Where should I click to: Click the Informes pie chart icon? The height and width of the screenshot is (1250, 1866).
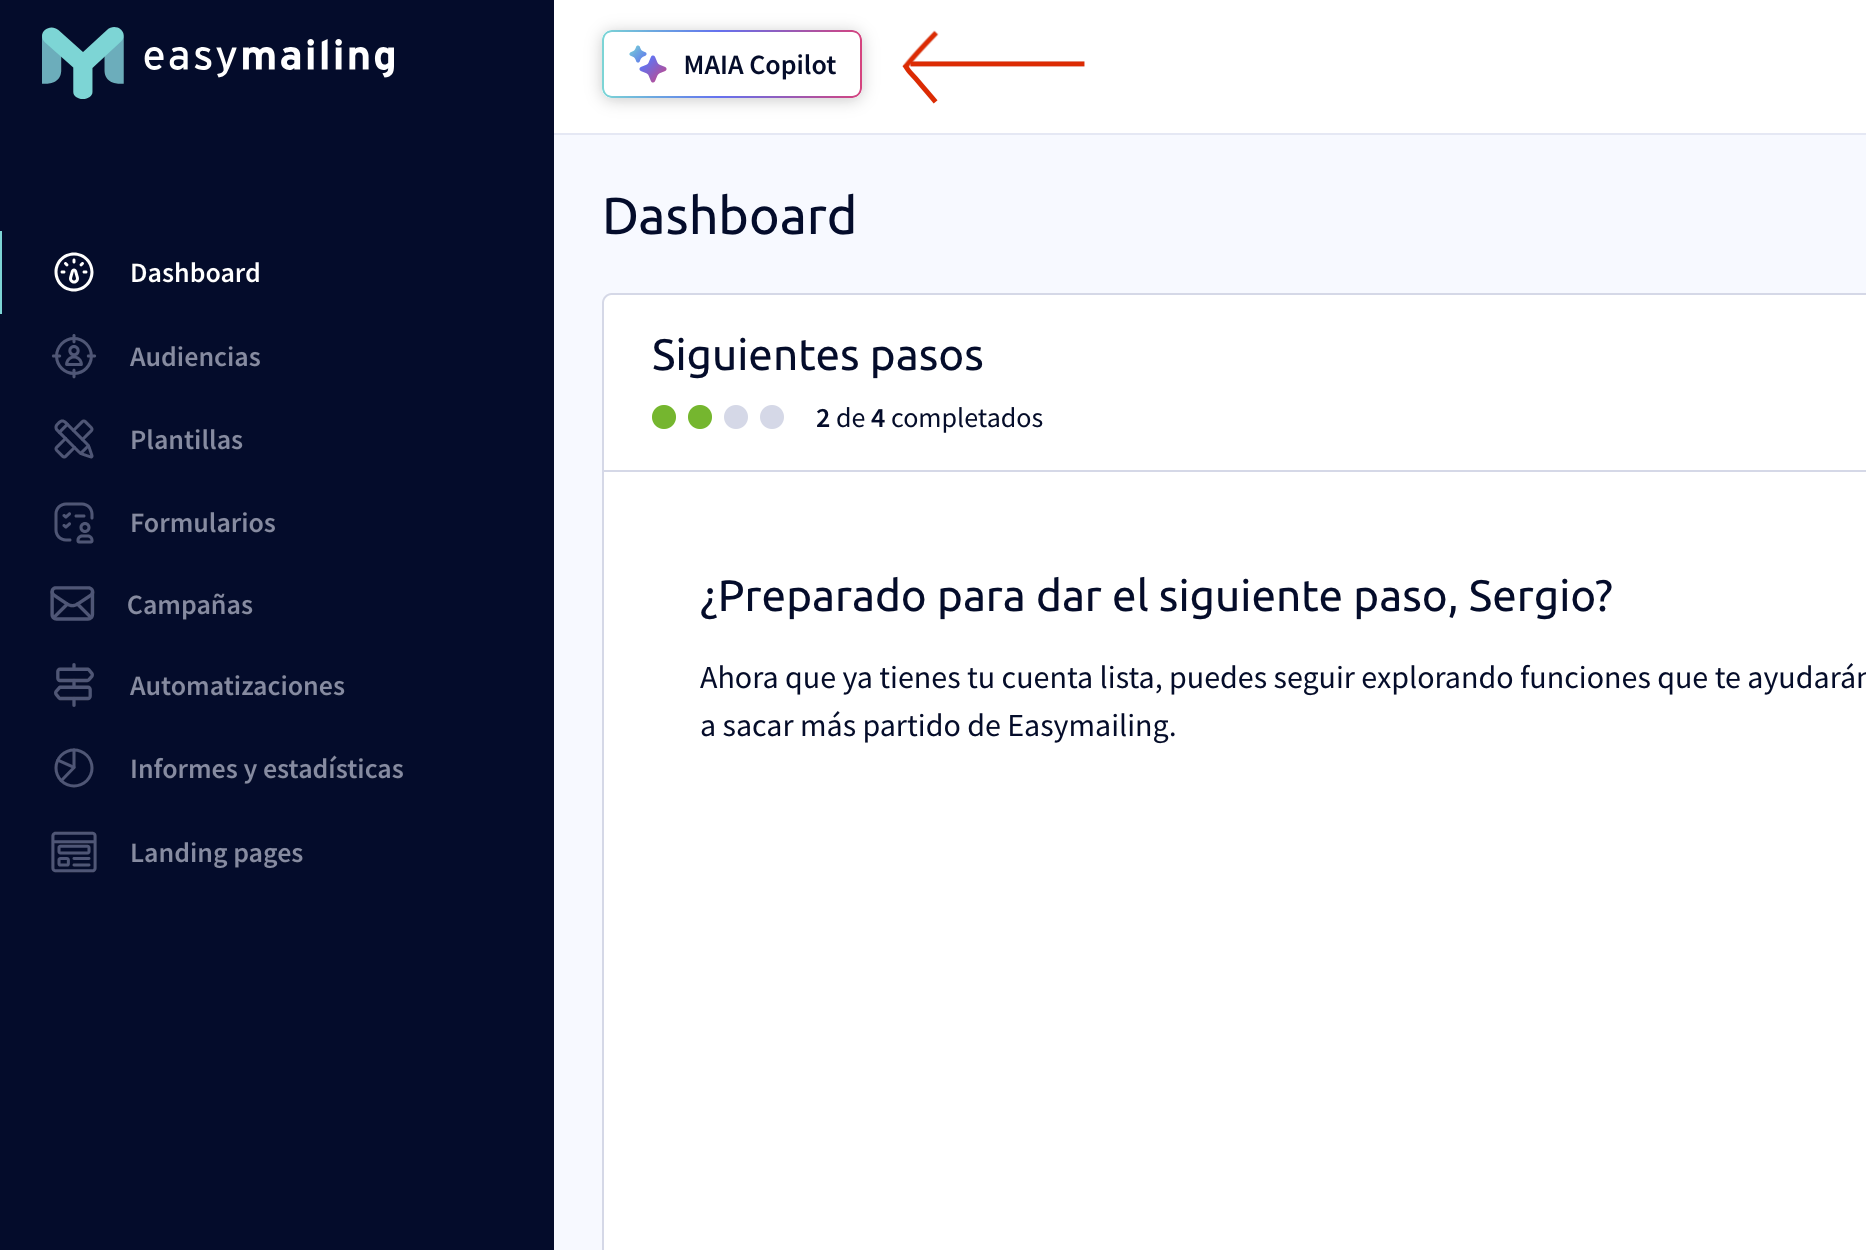[x=74, y=768]
